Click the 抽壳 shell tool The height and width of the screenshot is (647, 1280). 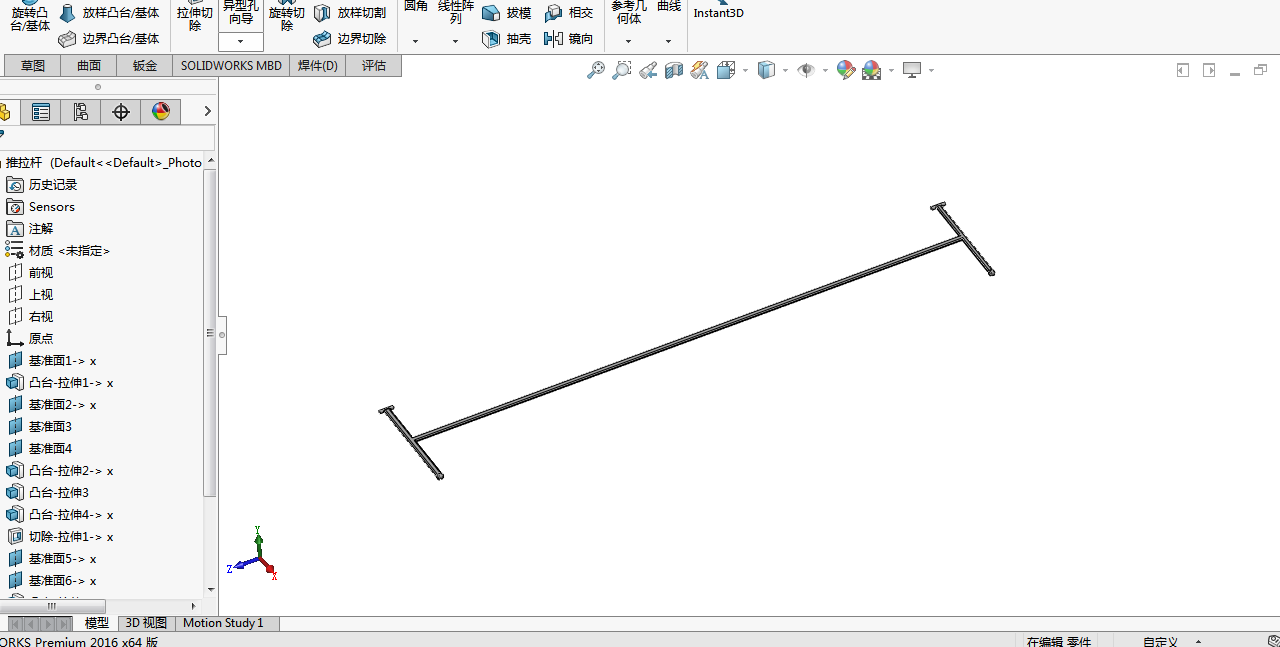506,39
